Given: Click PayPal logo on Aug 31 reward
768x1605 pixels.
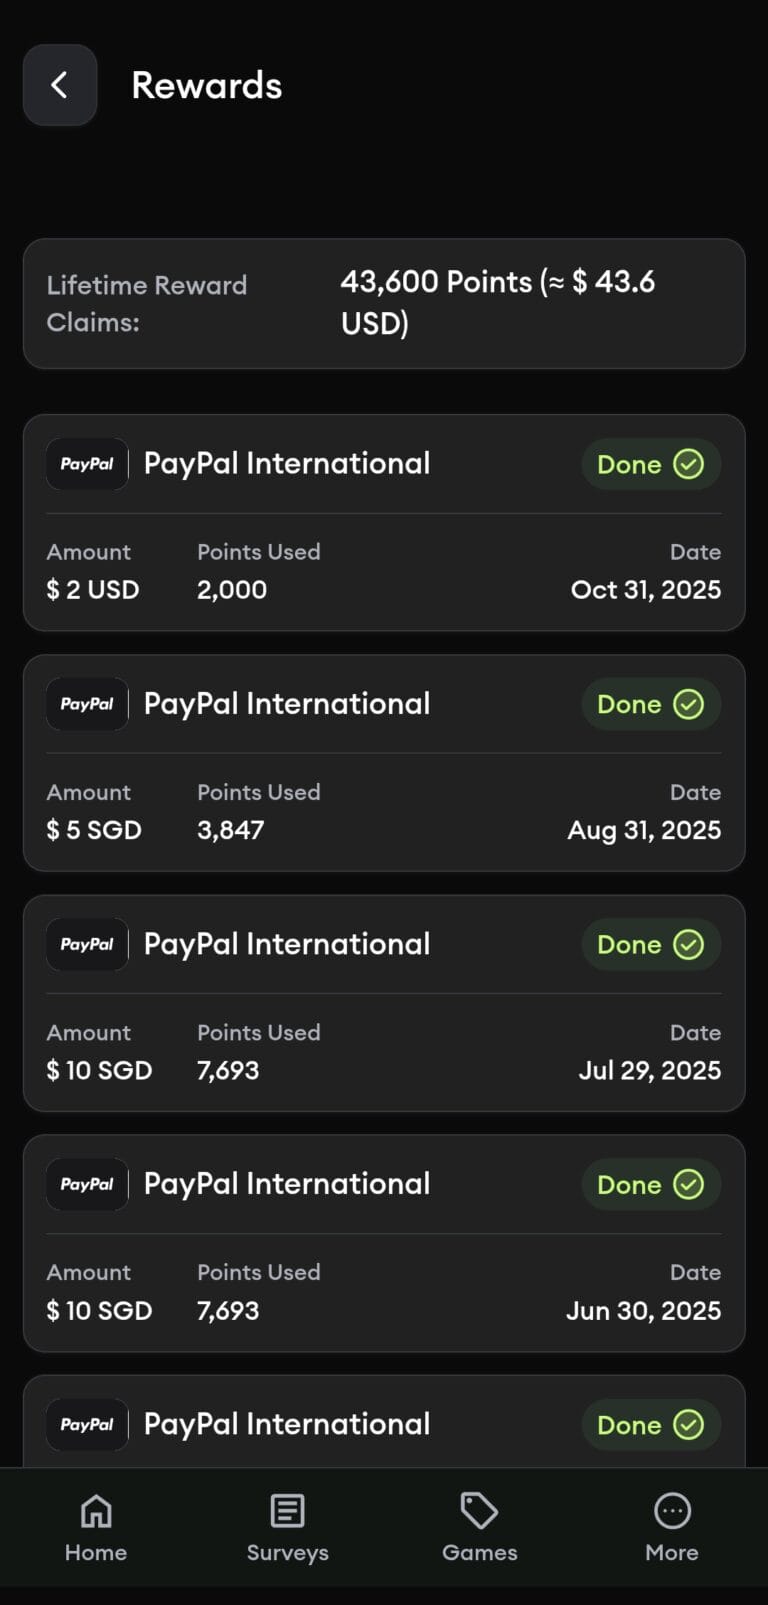Looking at the screenshot, I should click(87, 704).
